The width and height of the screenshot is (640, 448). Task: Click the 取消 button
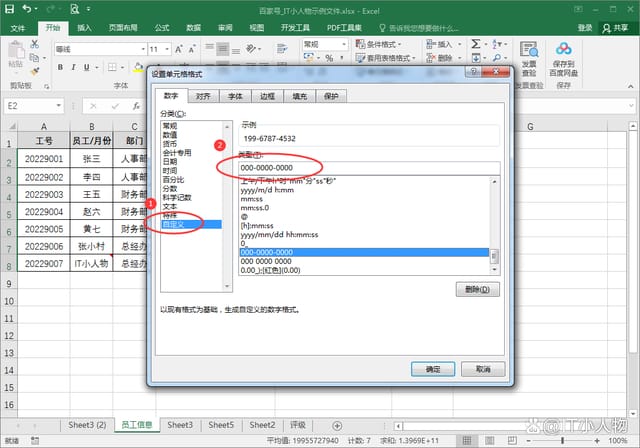[x=482, y=369]
